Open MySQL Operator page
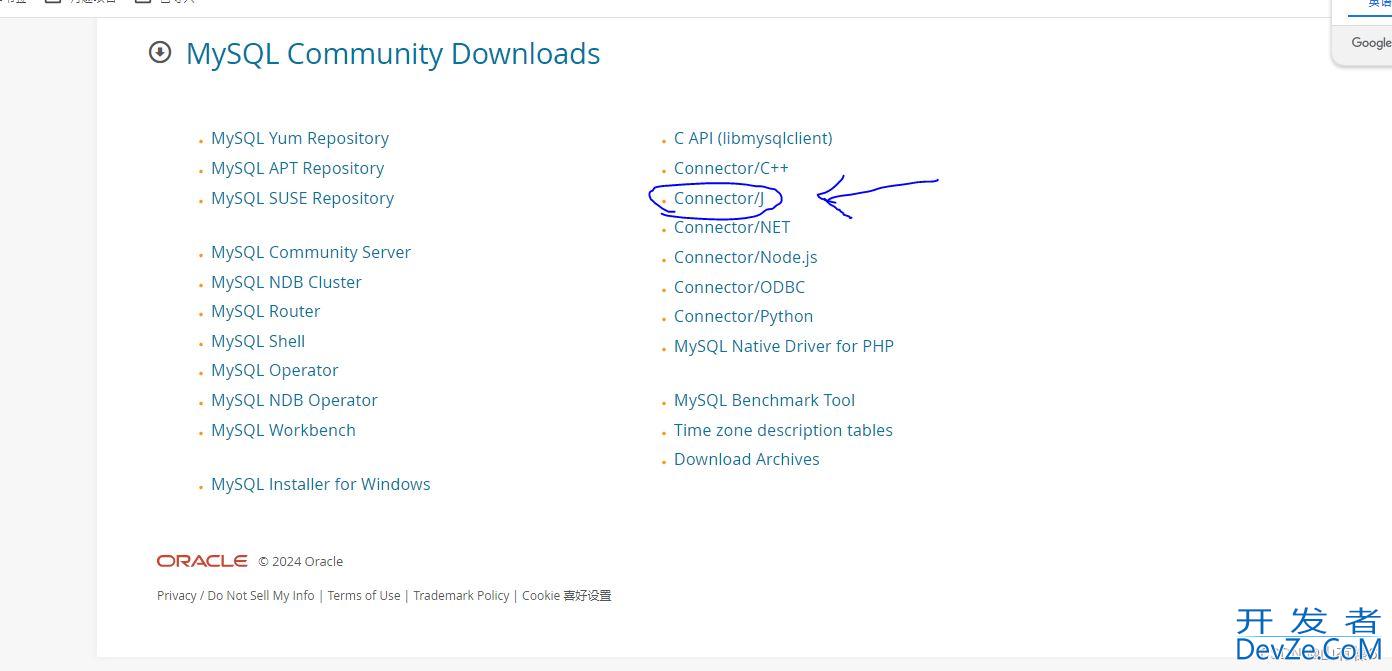This screenshot has height=671, width=1392. click(275, 370)
